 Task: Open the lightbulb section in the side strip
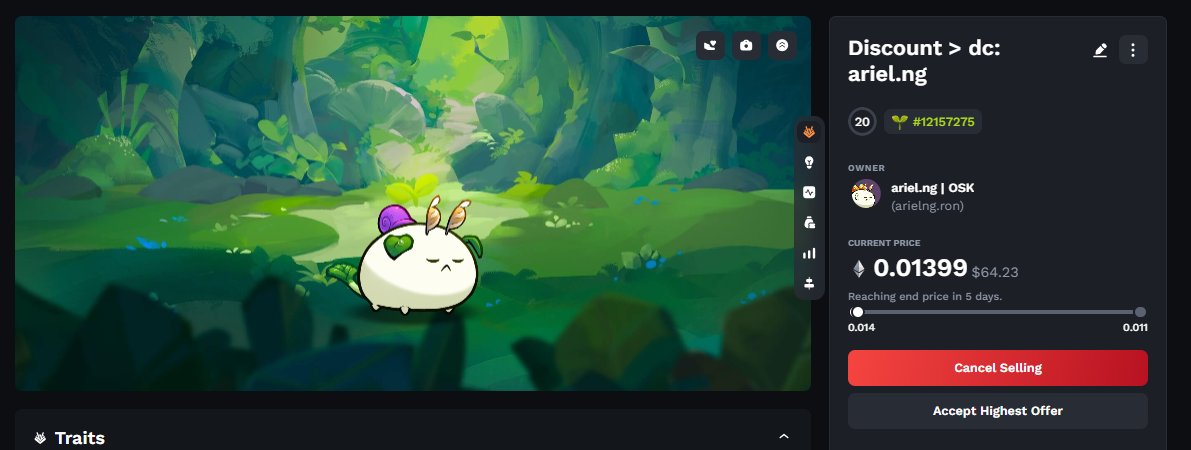click(809, 162)
